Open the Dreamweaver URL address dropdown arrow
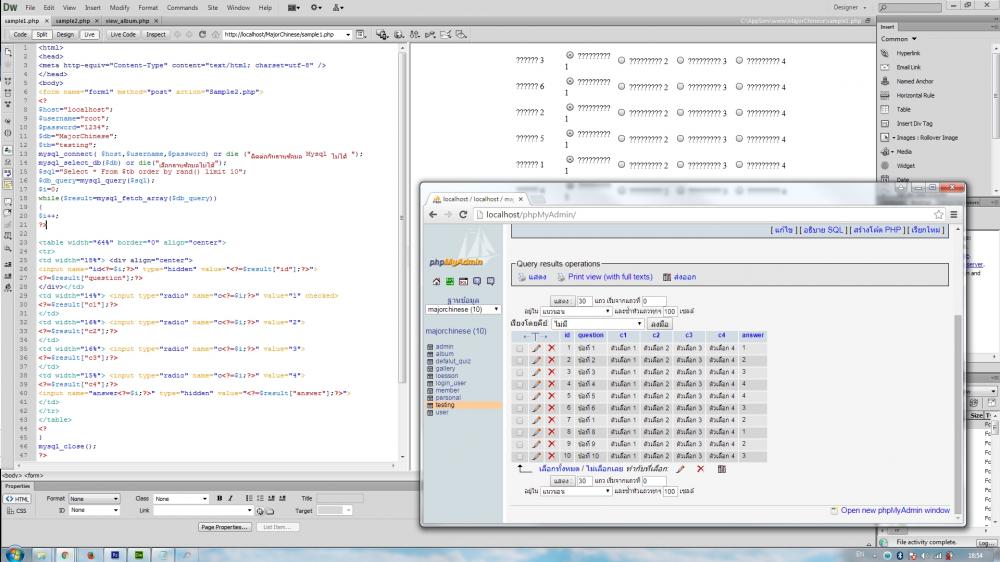Screen dimensions: 1000x562 [x=348, y=34]
